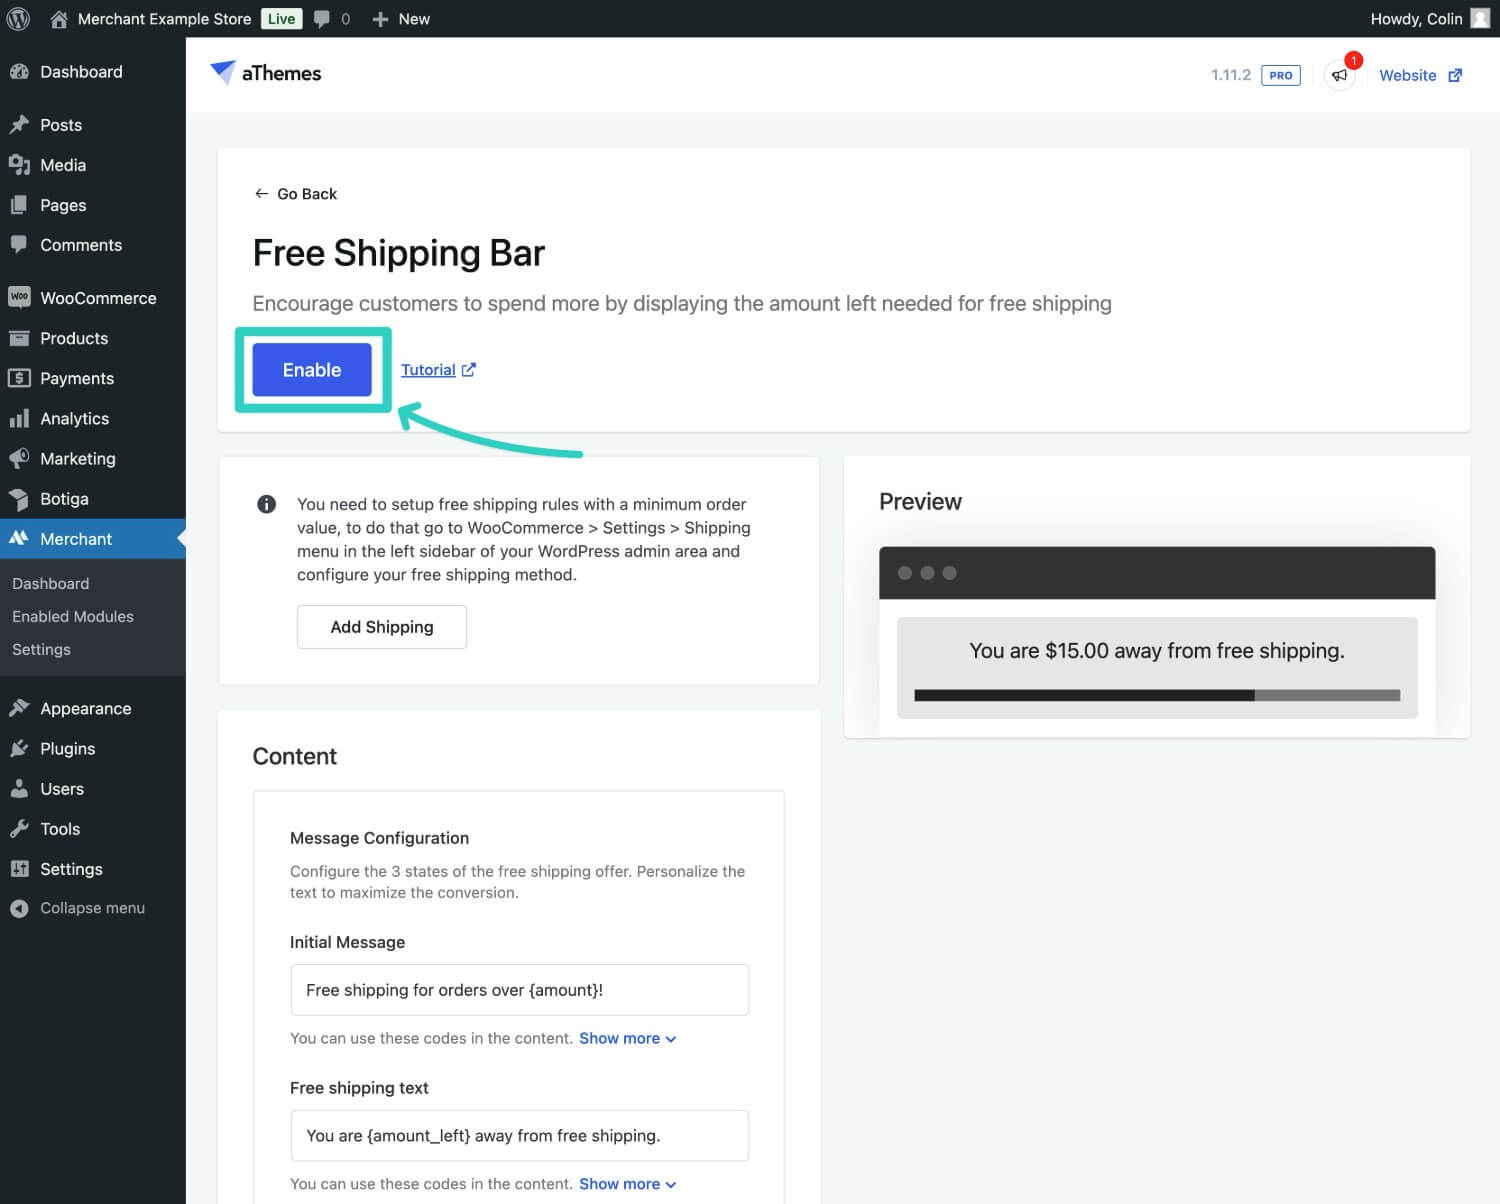Click the Message Configuration heading
1500x1204 pixels.
click(x=379, y=838)
